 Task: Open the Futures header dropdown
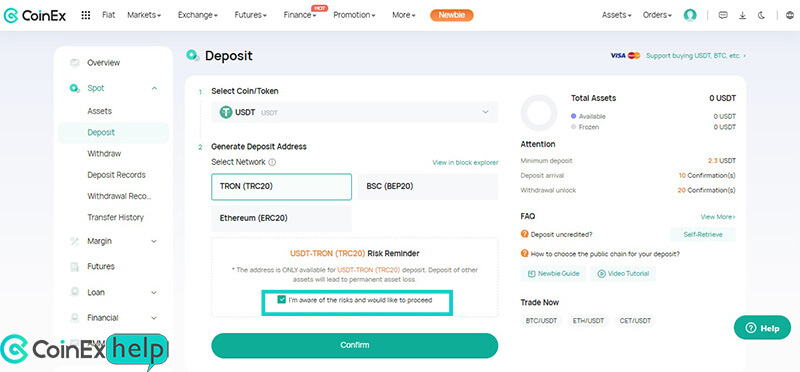(251, 15)
